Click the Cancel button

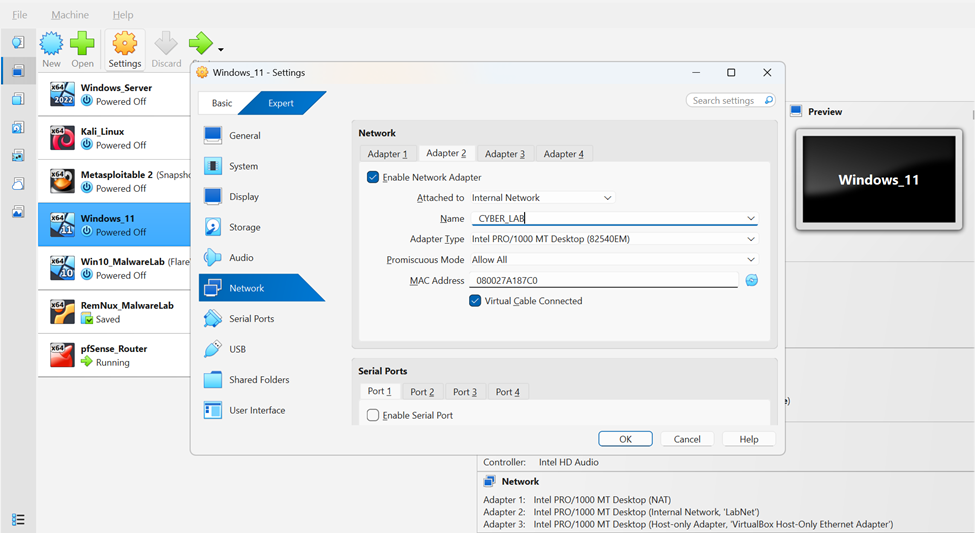pos(687,439)
